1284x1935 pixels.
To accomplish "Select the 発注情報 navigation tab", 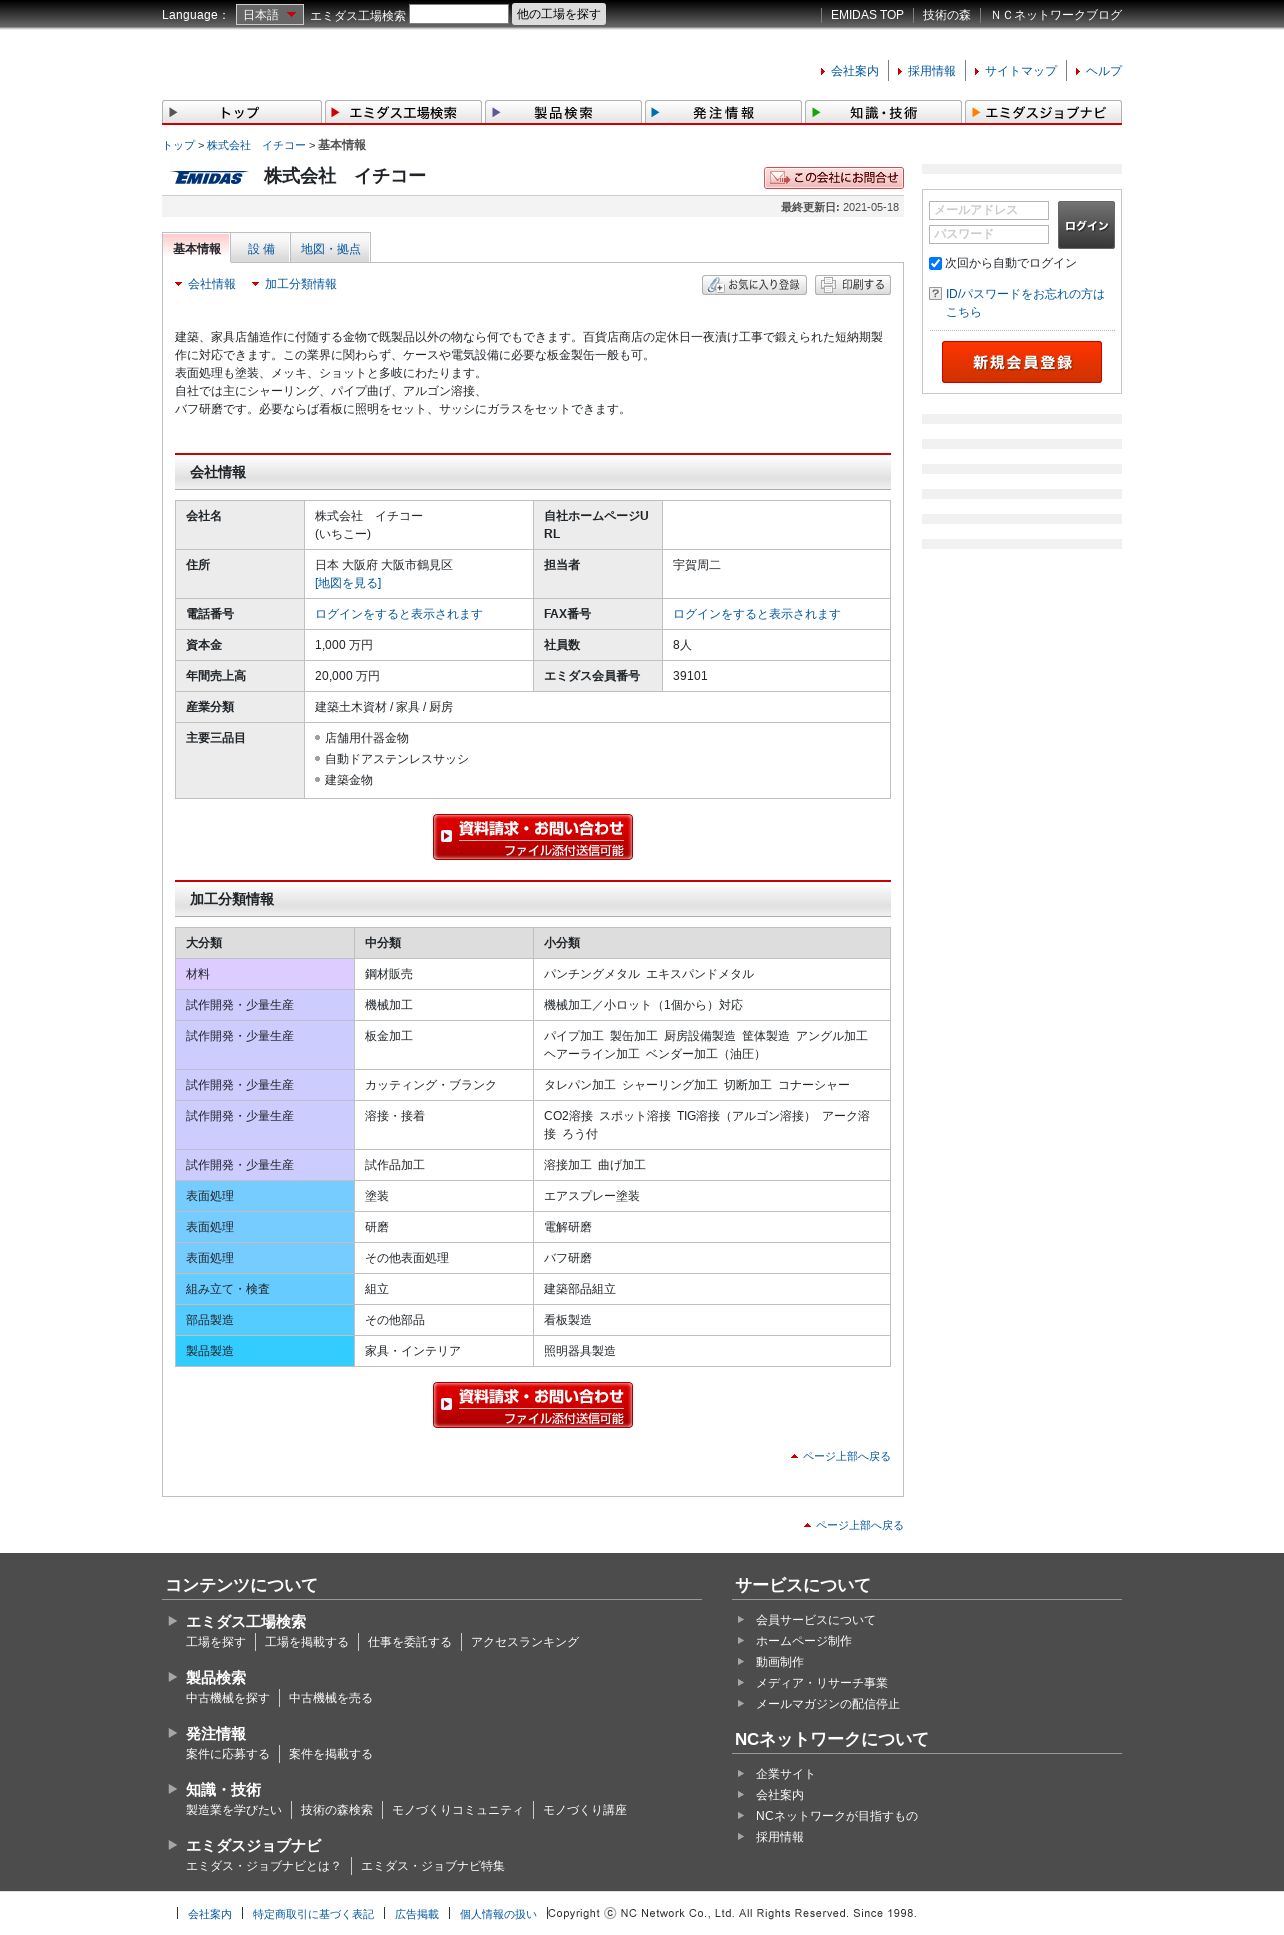I will click(x=723, y=112).
